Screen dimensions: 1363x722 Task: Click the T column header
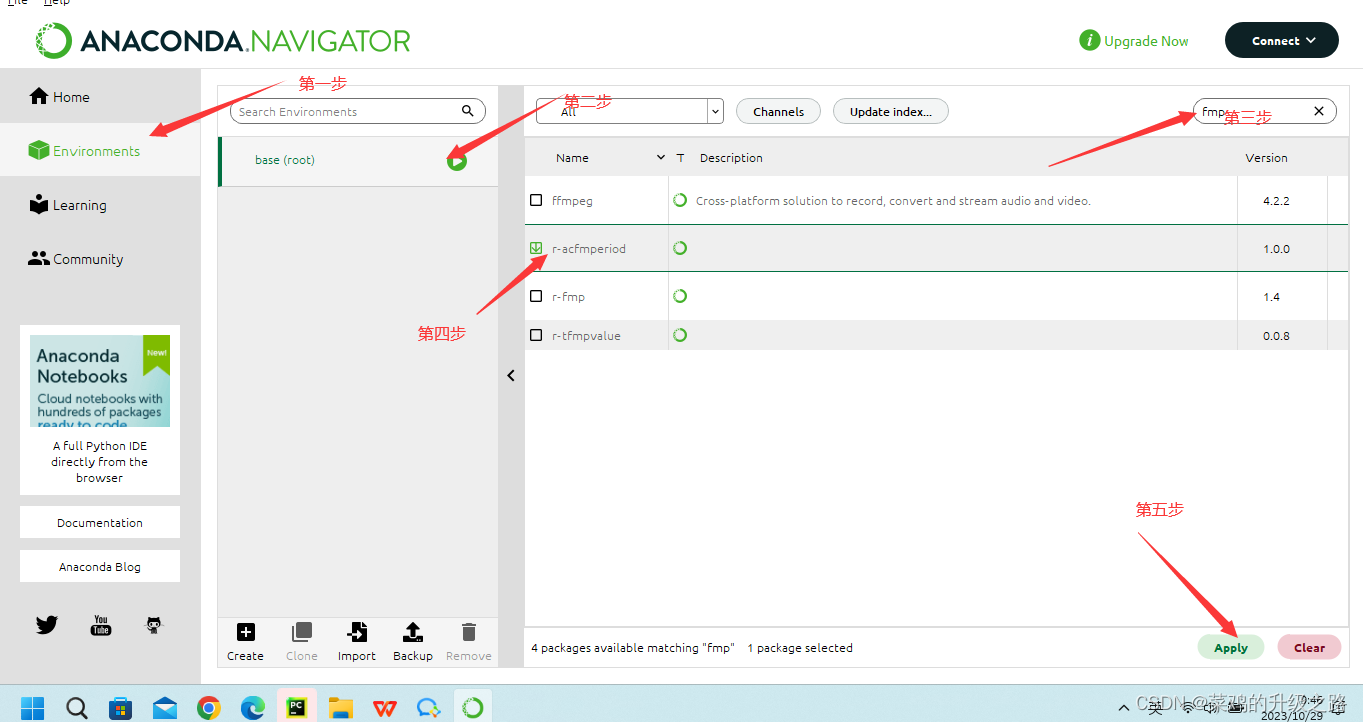pos(681,158)
